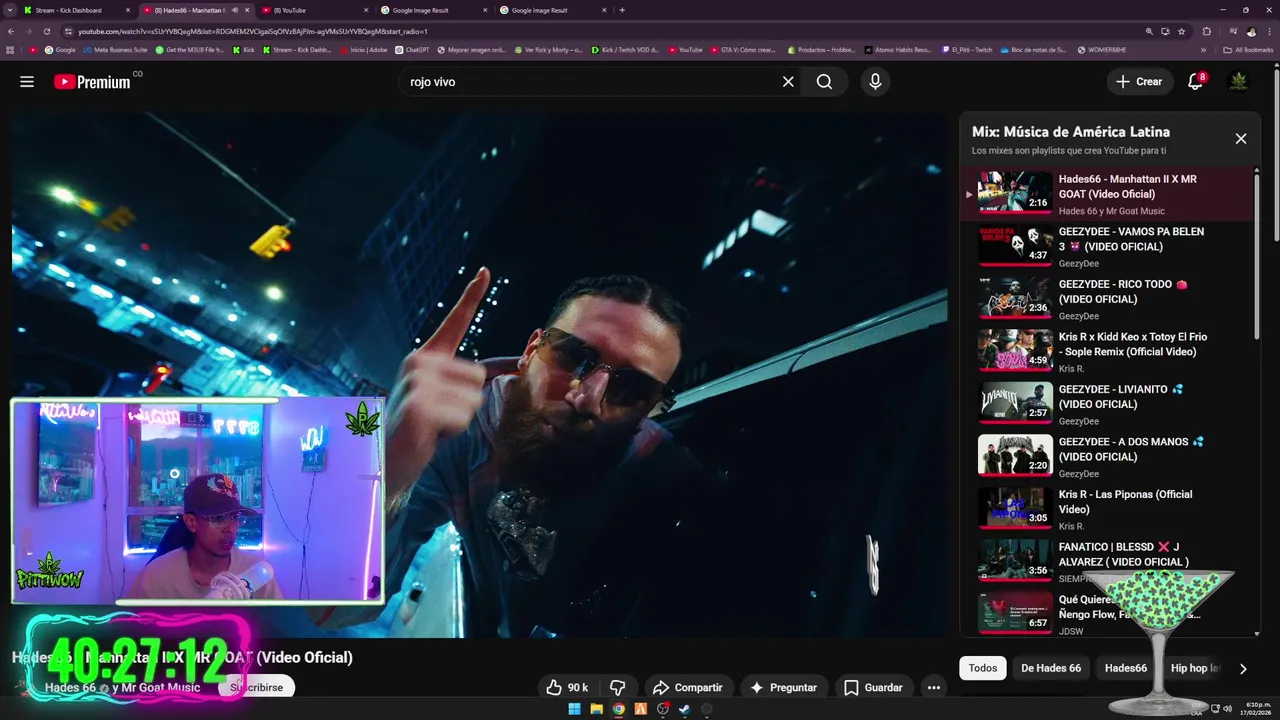Open browser extensions puzzle icon

tap(1207, 31)
